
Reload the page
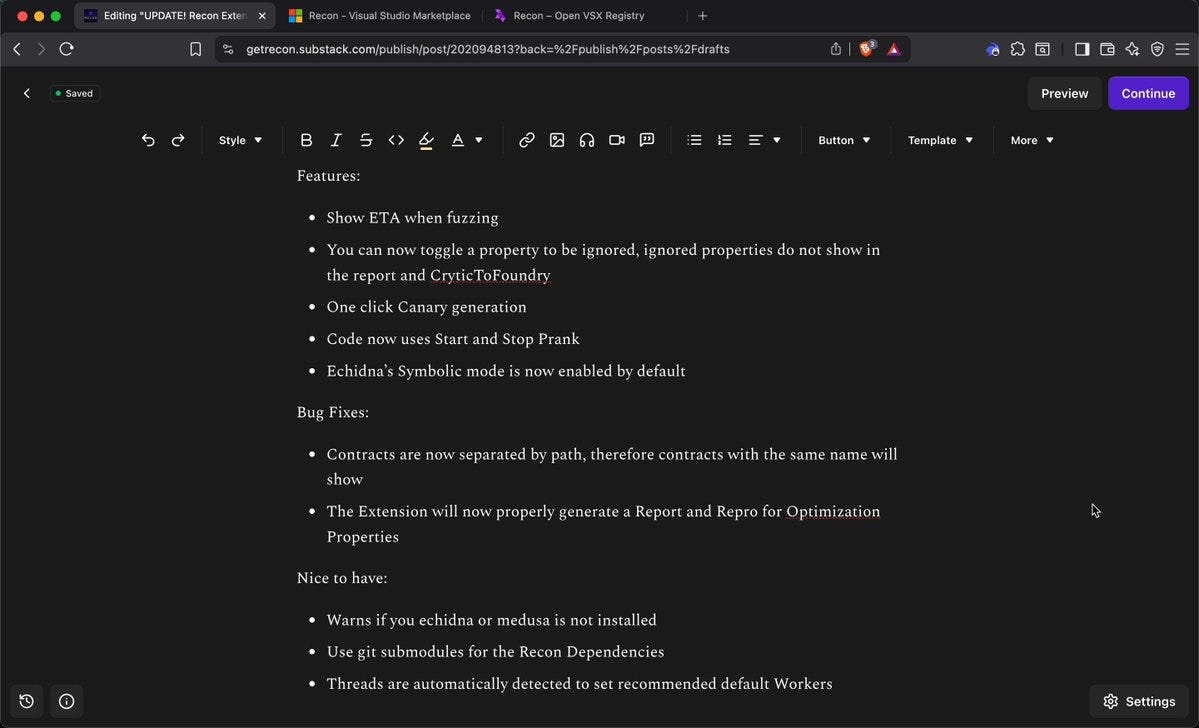67,49
